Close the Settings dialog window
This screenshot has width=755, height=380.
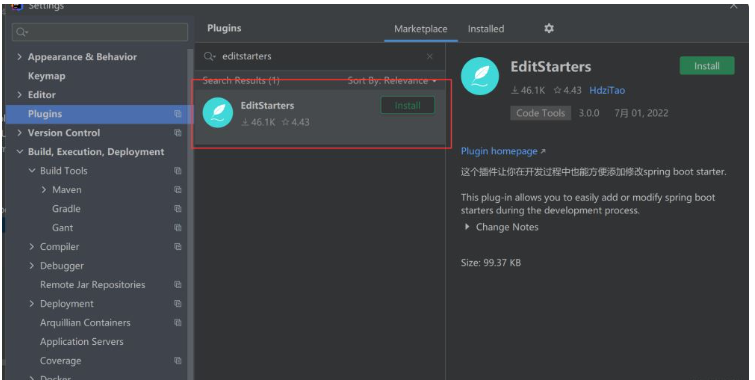(733, 5)
